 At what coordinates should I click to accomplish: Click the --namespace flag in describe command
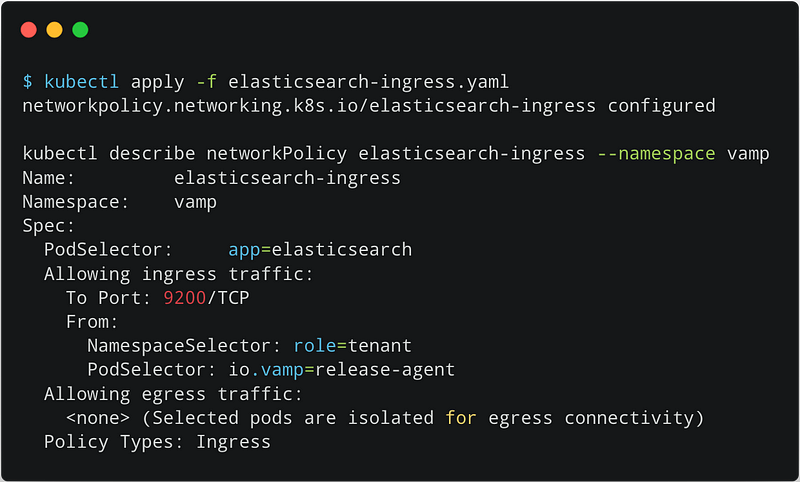point(657,154)
